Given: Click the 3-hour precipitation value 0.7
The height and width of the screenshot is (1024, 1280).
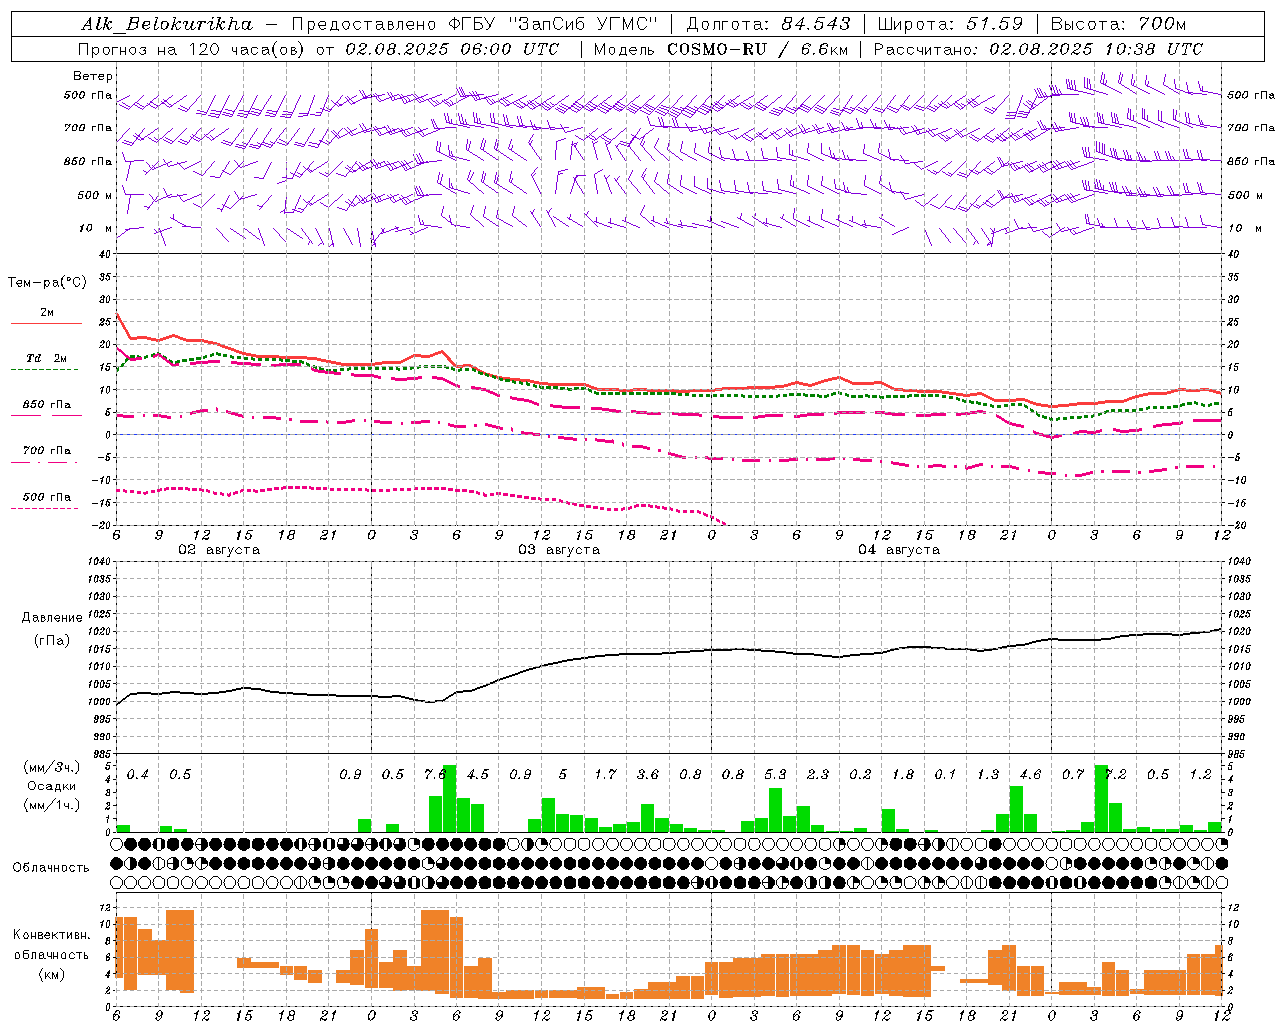Looking at the screenshot, I should pos(1073,775).
